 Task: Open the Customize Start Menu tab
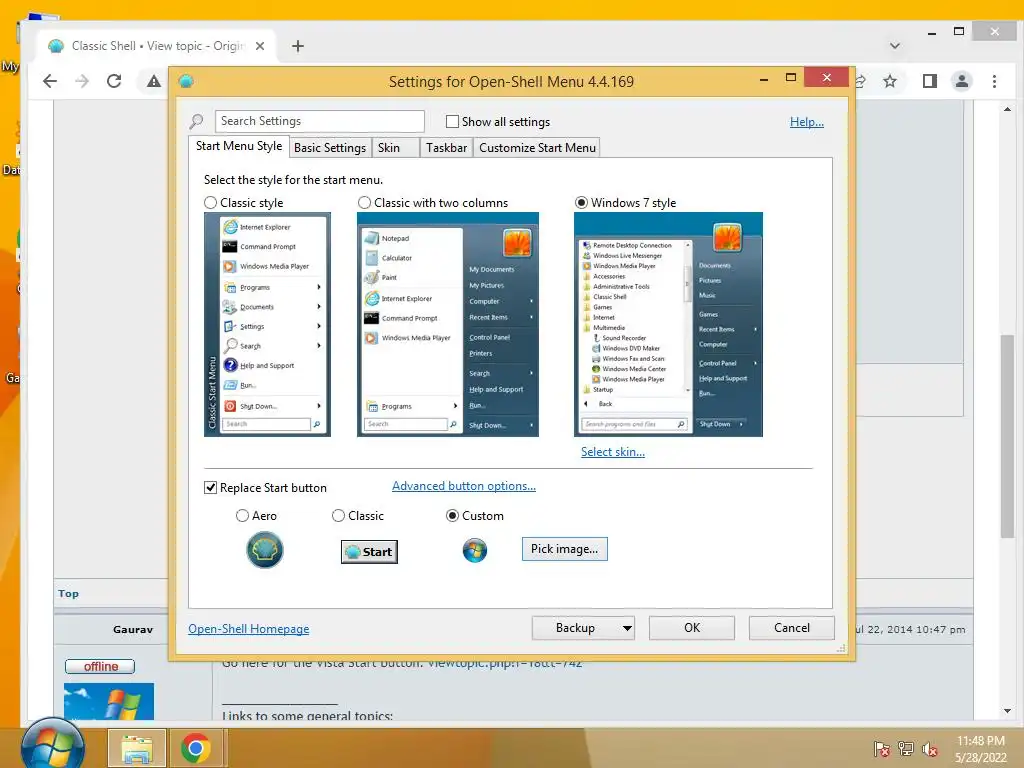[537, 148]
